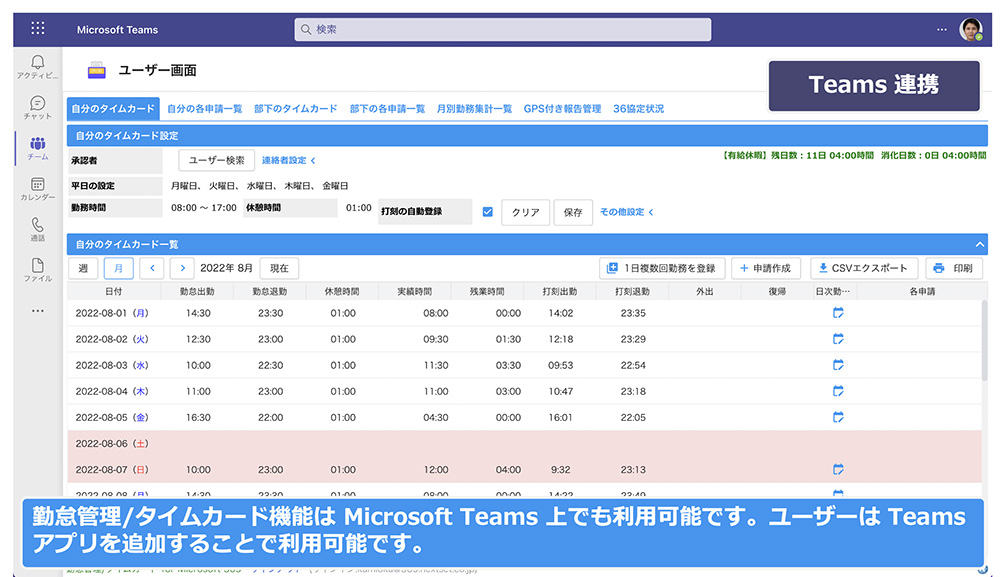1000x577 pixels.
Task: Open the Calendar (カレンダー) sidebar icon
Action: tap(38, 189)
